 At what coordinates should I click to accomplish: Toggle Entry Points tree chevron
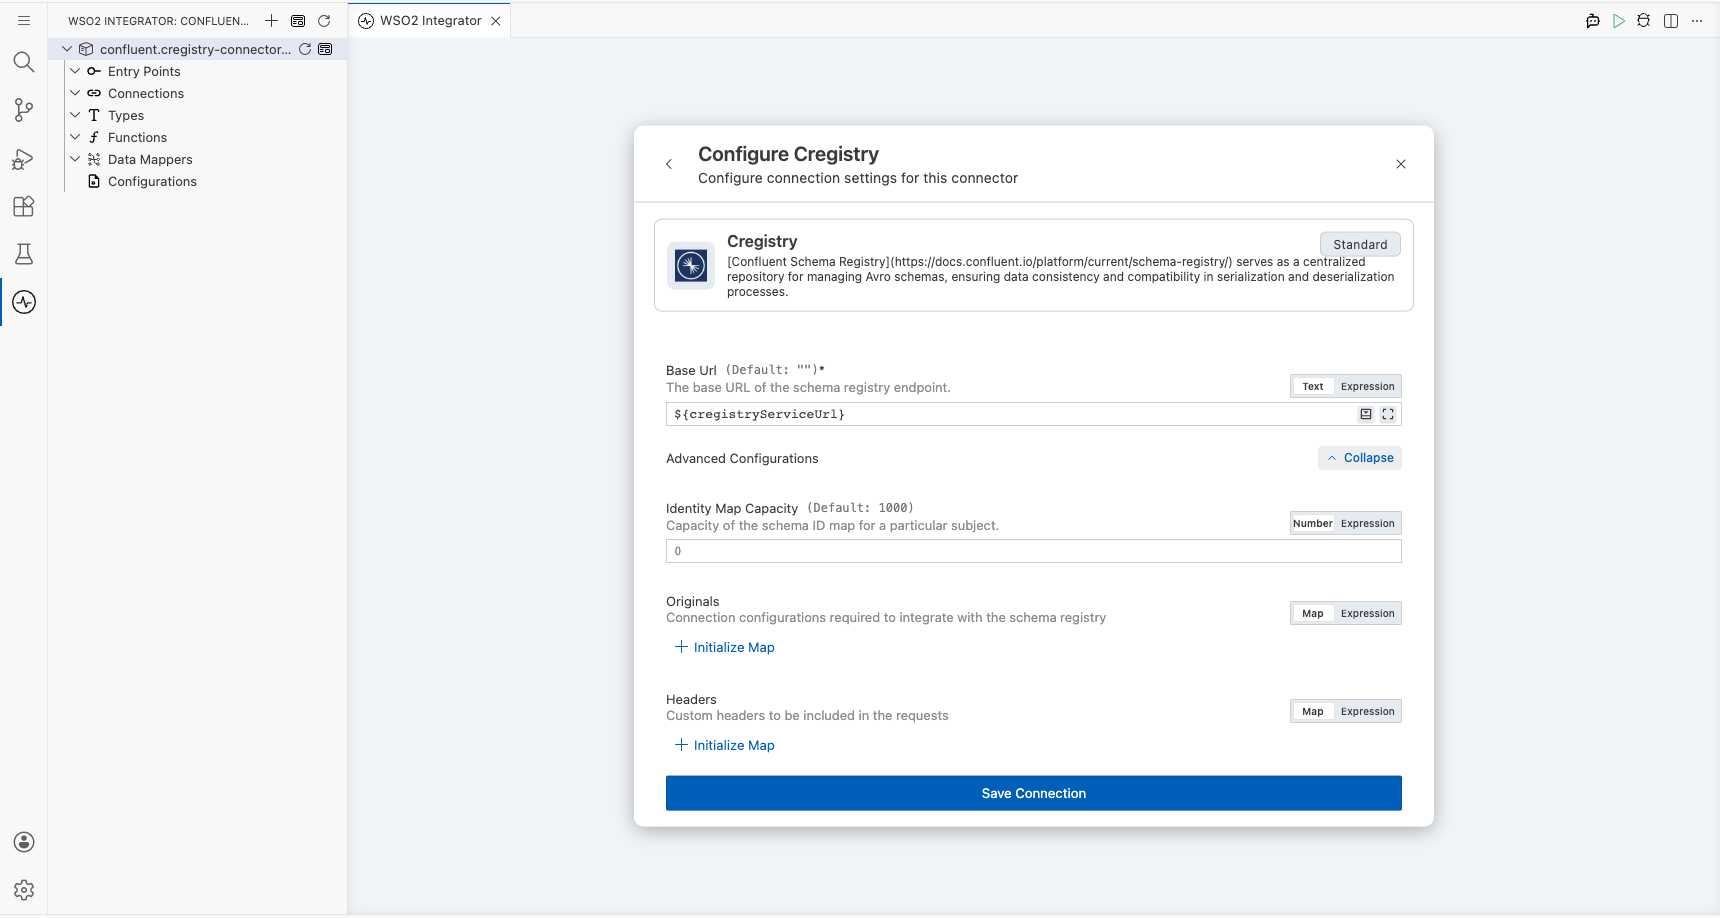click(75, 71)
